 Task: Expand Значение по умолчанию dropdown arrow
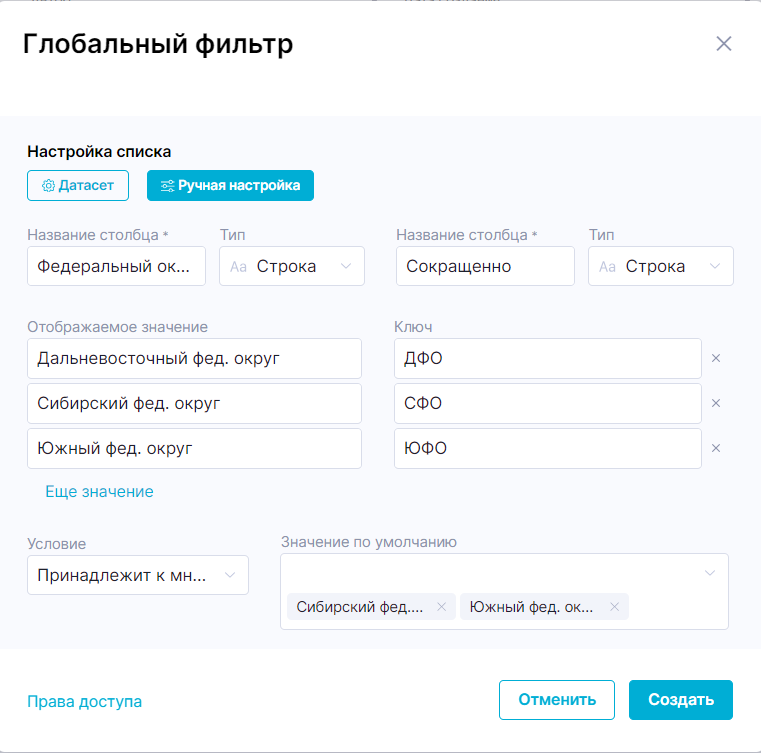coord(710,573)
